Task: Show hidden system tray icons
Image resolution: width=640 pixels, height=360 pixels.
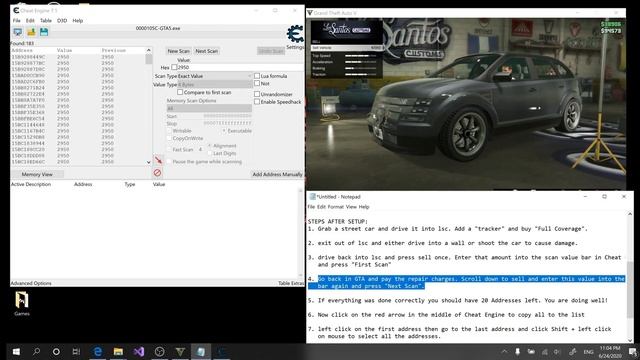Action: click(504, 351)
